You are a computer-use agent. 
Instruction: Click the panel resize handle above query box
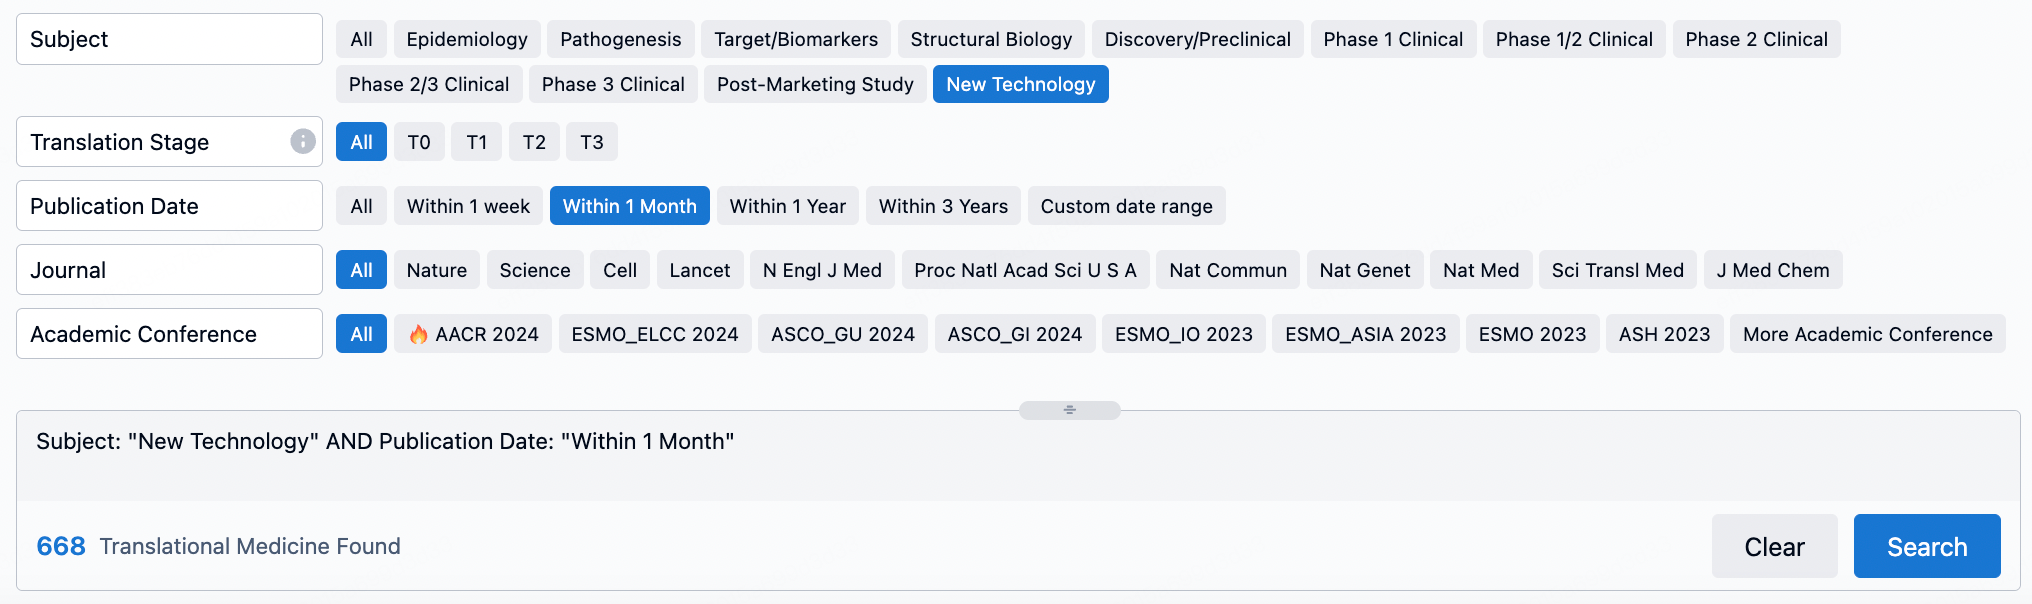coord(1069,410)
